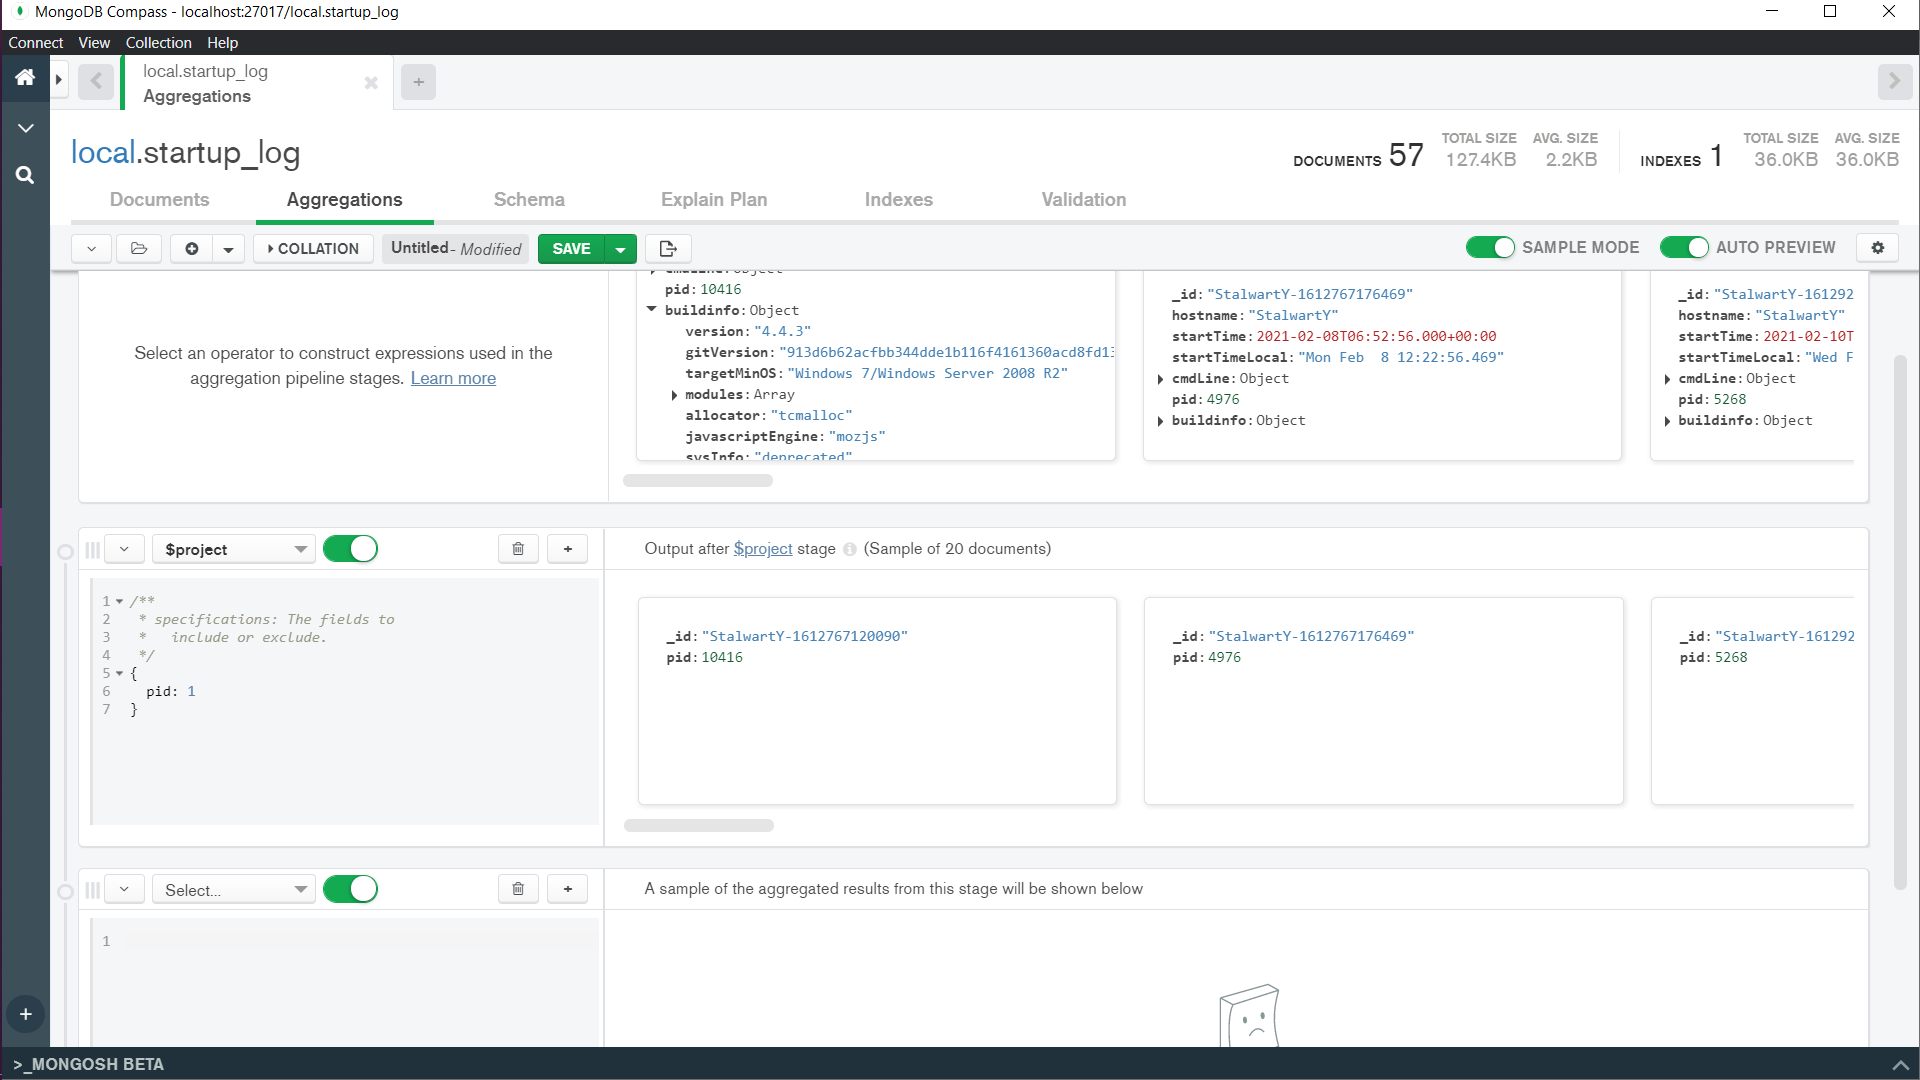
Task: Click the pid 10416 result document card
Action: pyautogui.click(x=877, y=700)
